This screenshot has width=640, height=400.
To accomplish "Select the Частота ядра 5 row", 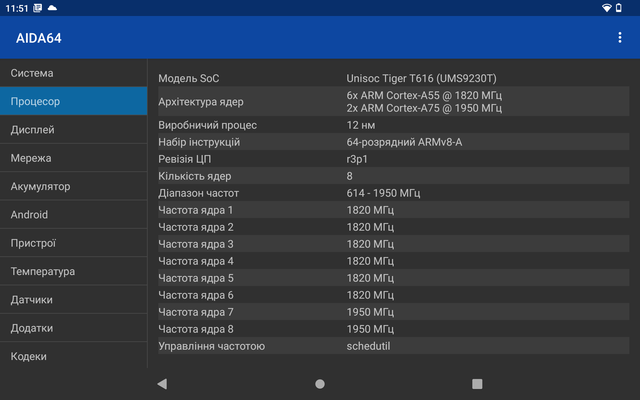I will click(x=393, y=278).
